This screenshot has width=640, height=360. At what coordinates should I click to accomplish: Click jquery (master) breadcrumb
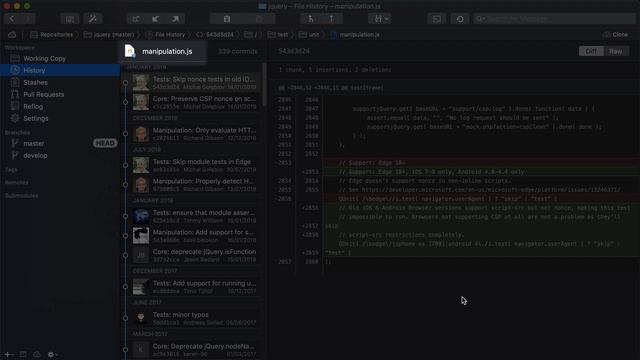(109, 35)
